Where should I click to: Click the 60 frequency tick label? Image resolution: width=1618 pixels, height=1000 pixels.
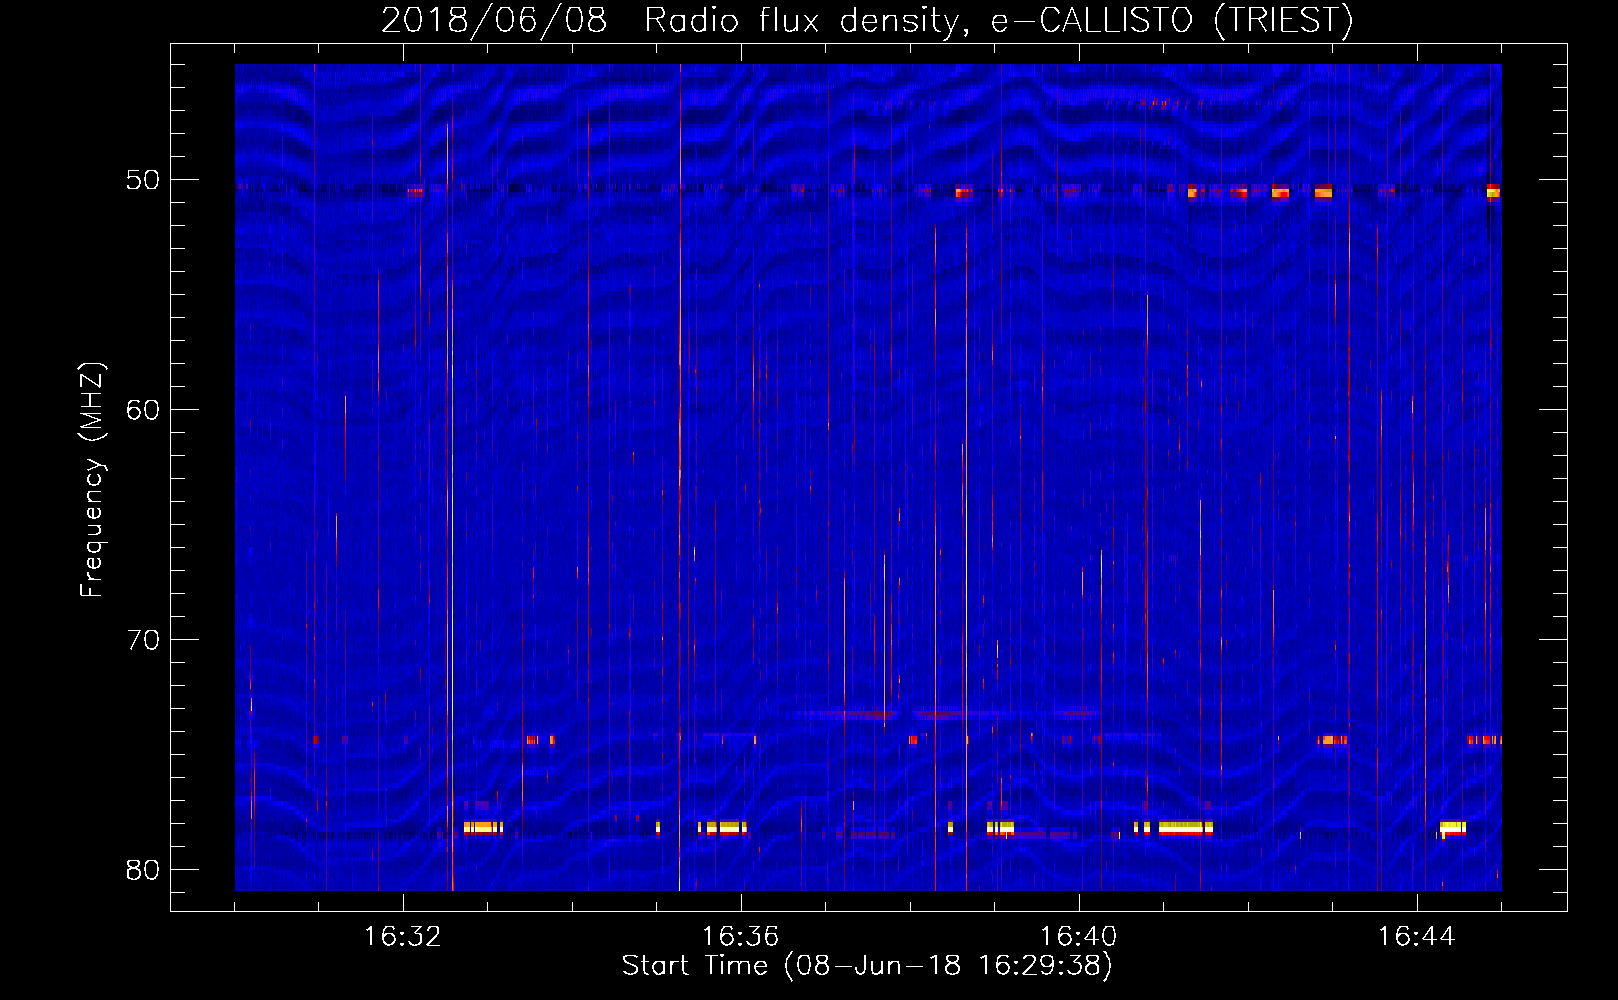tap(142, 409)
